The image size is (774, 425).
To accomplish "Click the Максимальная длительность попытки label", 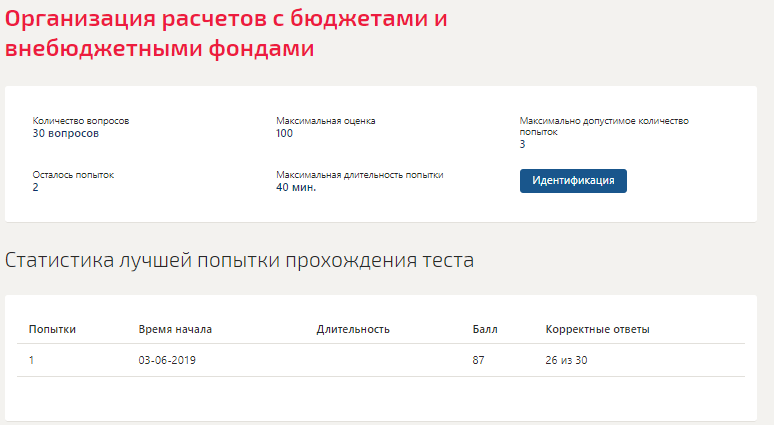I will 360,175.
